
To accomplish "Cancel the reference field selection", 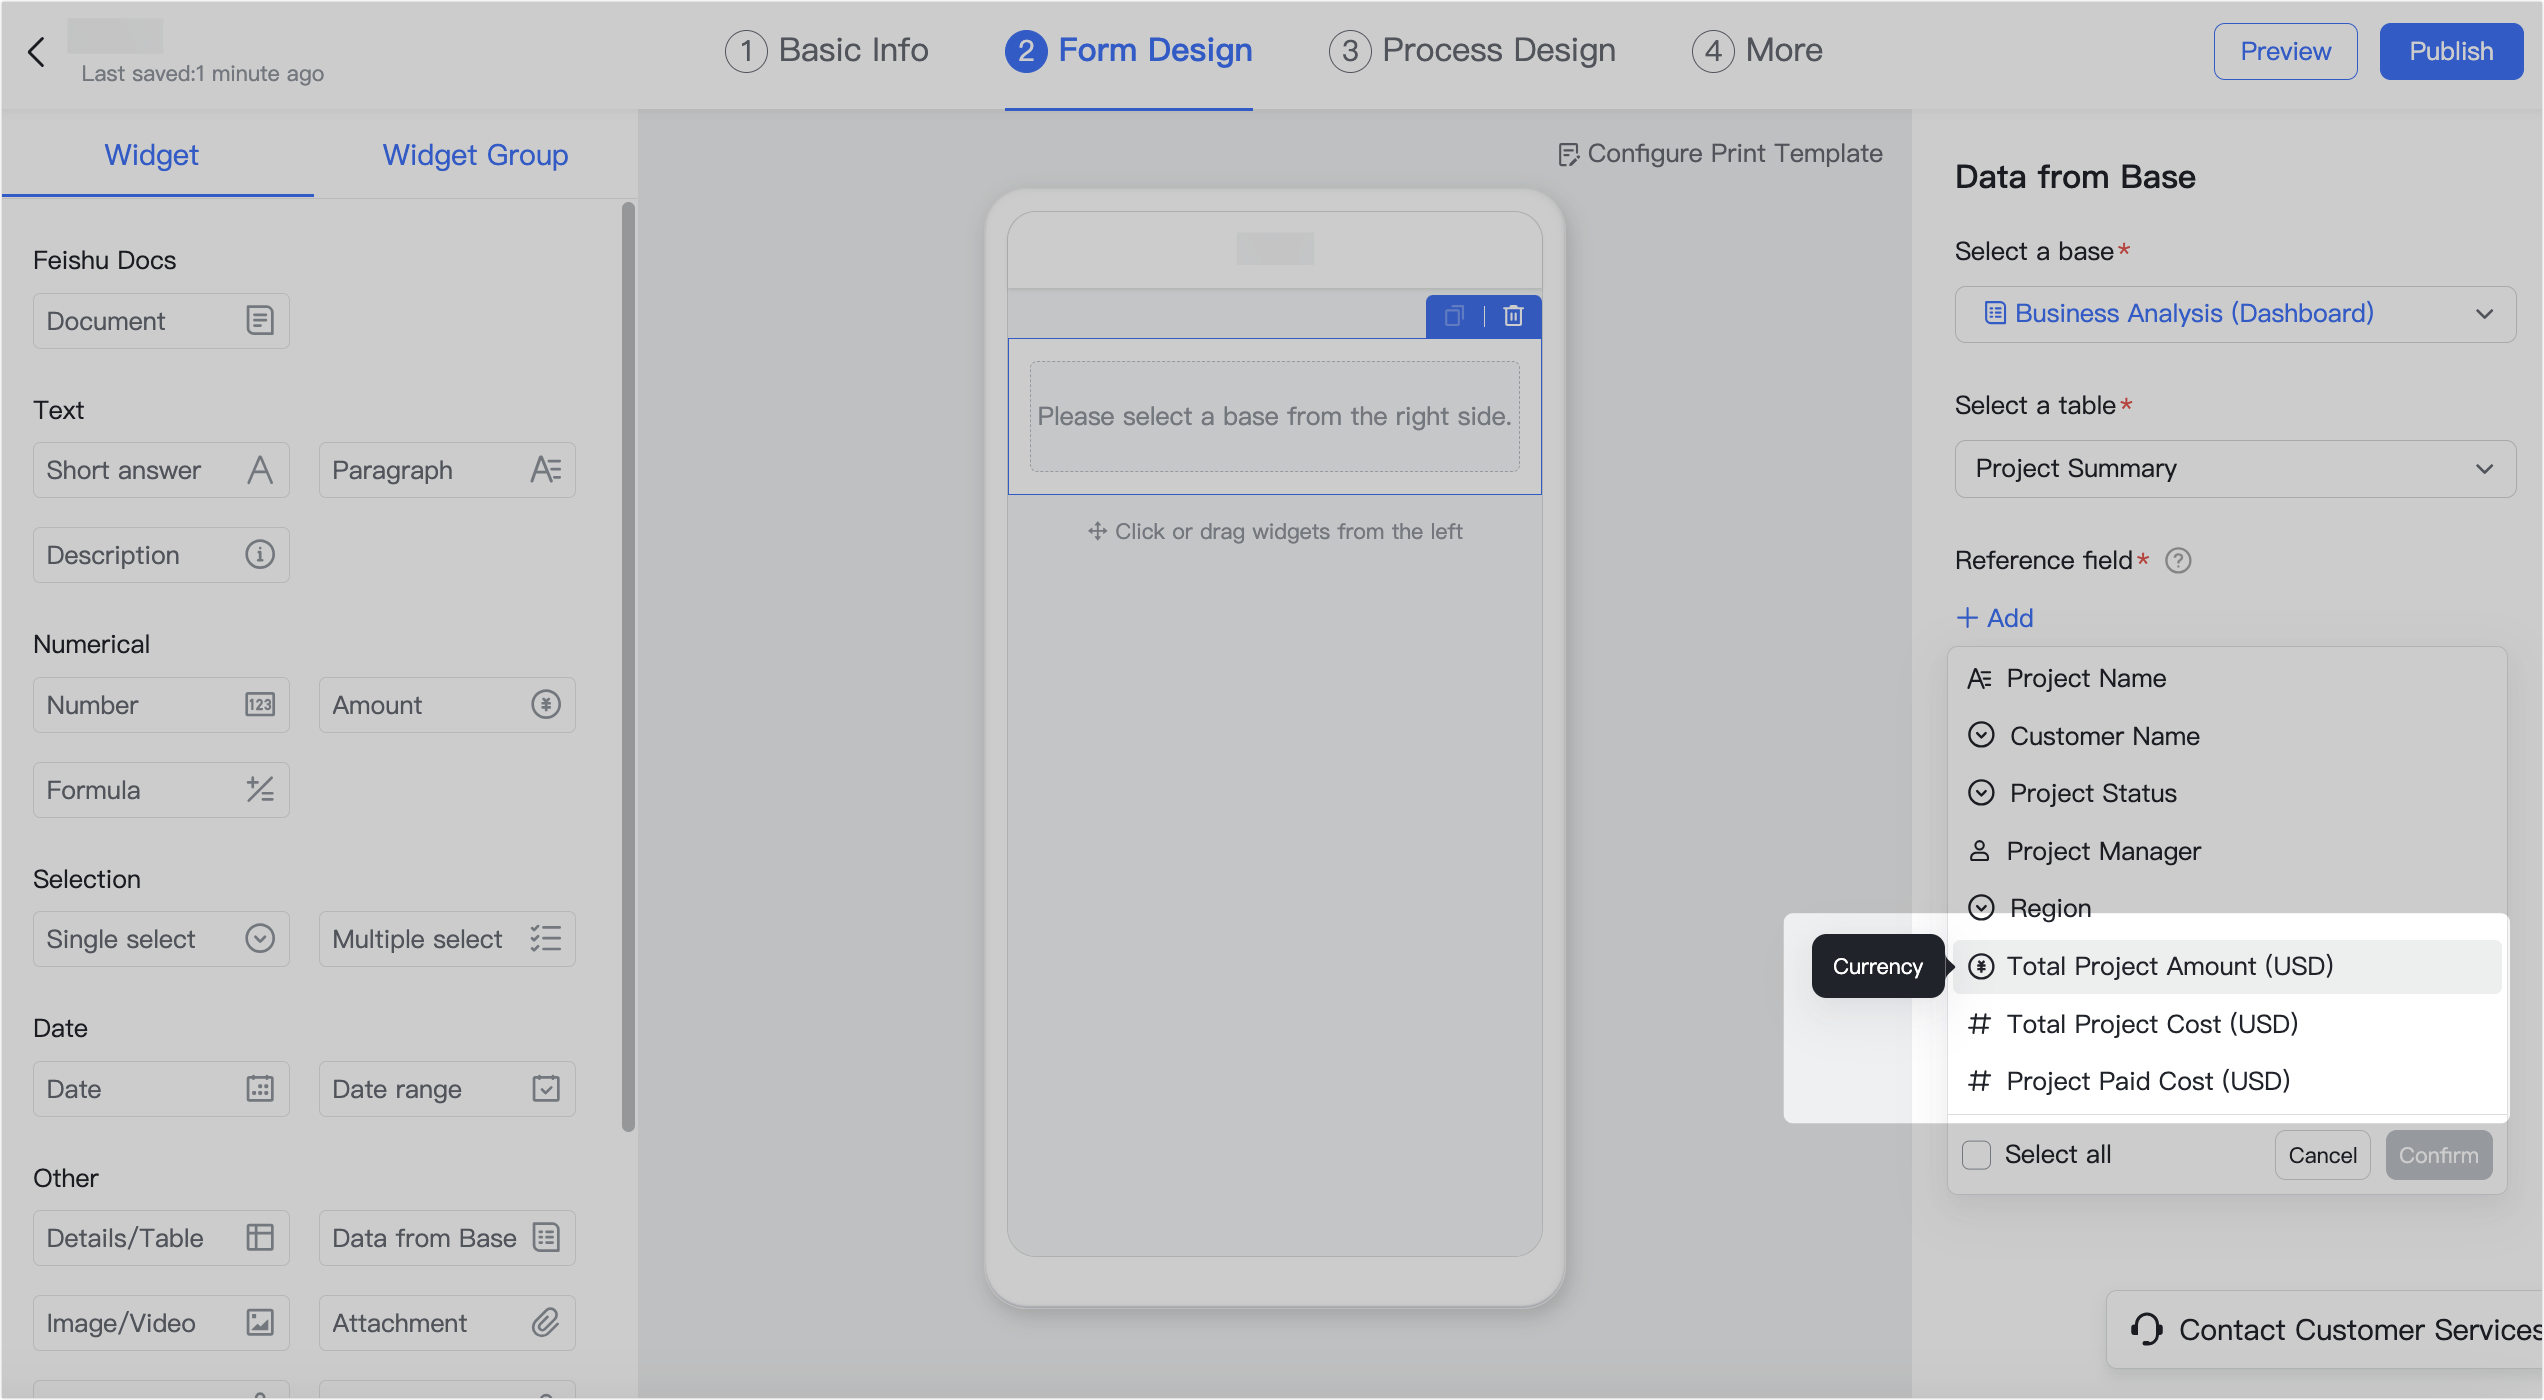I will (x=2321, y=1155).
